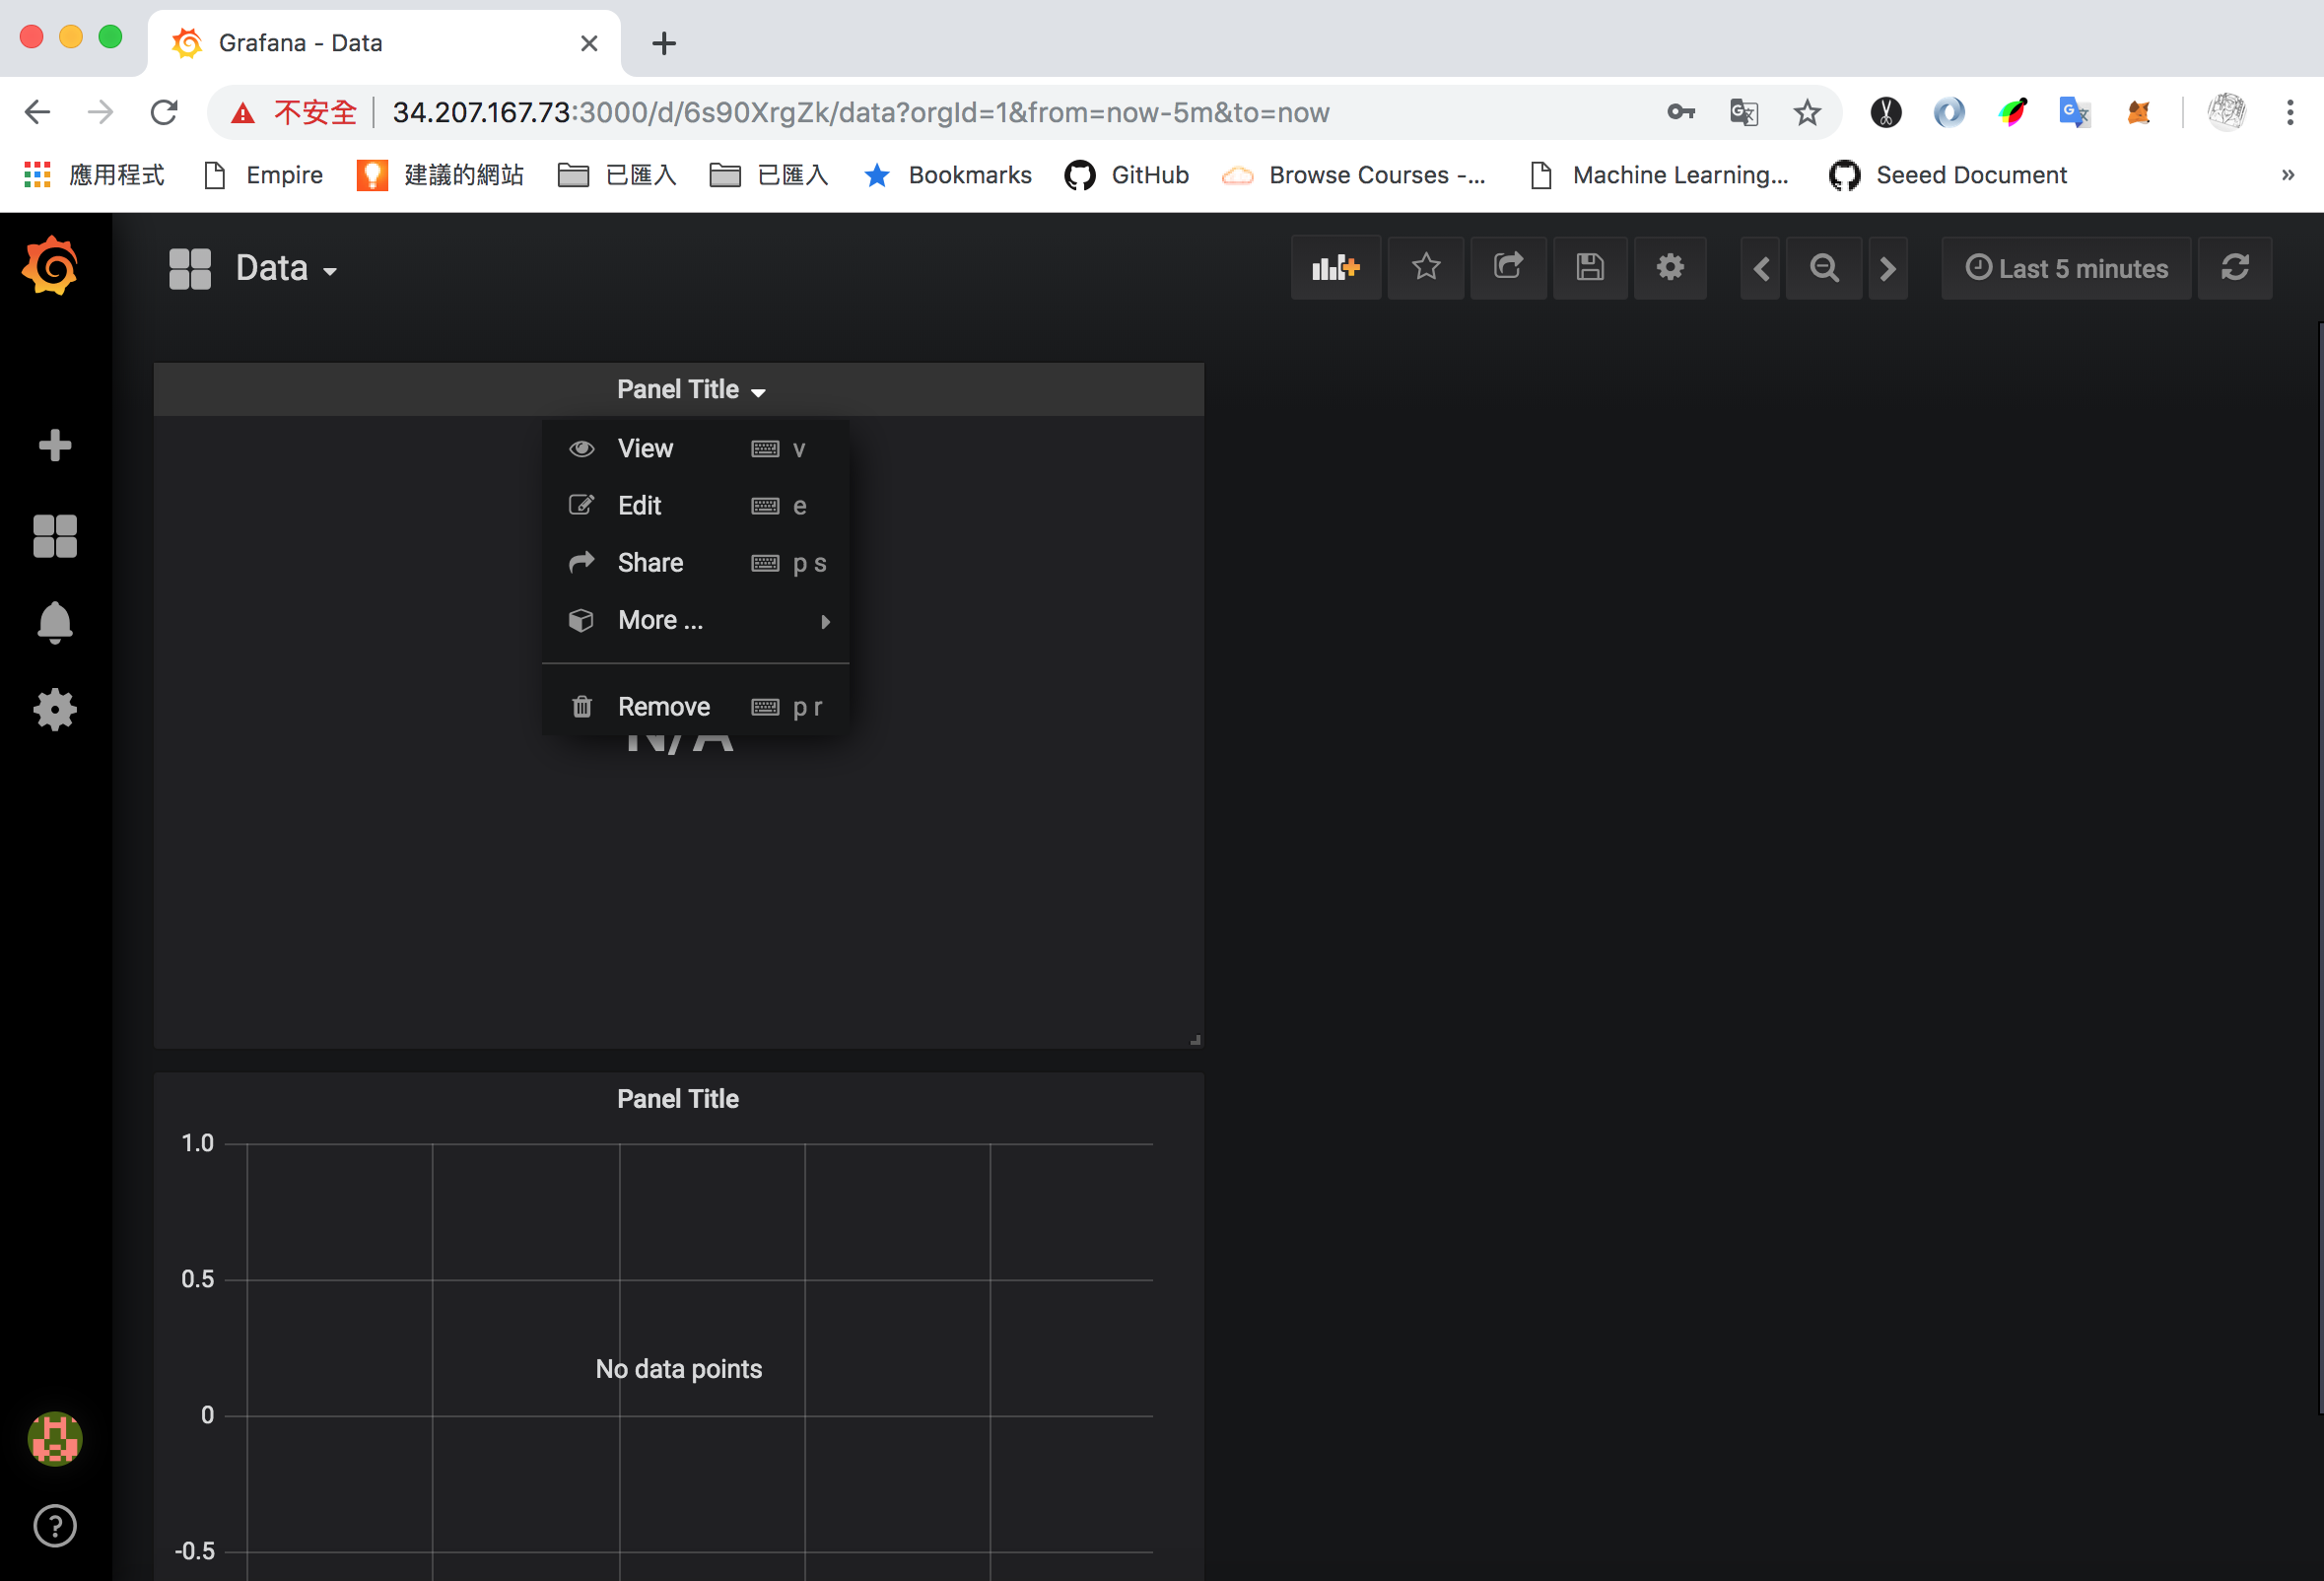Click the translate page icon in address bar
Image resolution: width=2324 pixels, height=1581 pixels.
click(1744, 112)
